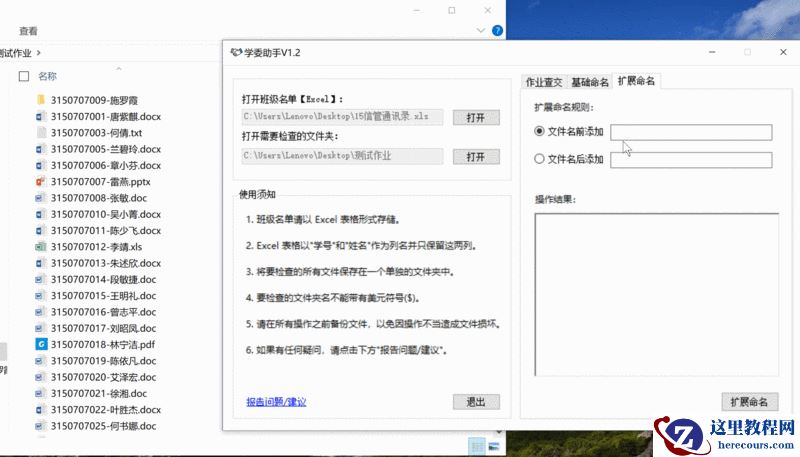Screen dimensions: 800x457
Task: Switch to the 扩展命名 tab
Action: coord(636,81)
